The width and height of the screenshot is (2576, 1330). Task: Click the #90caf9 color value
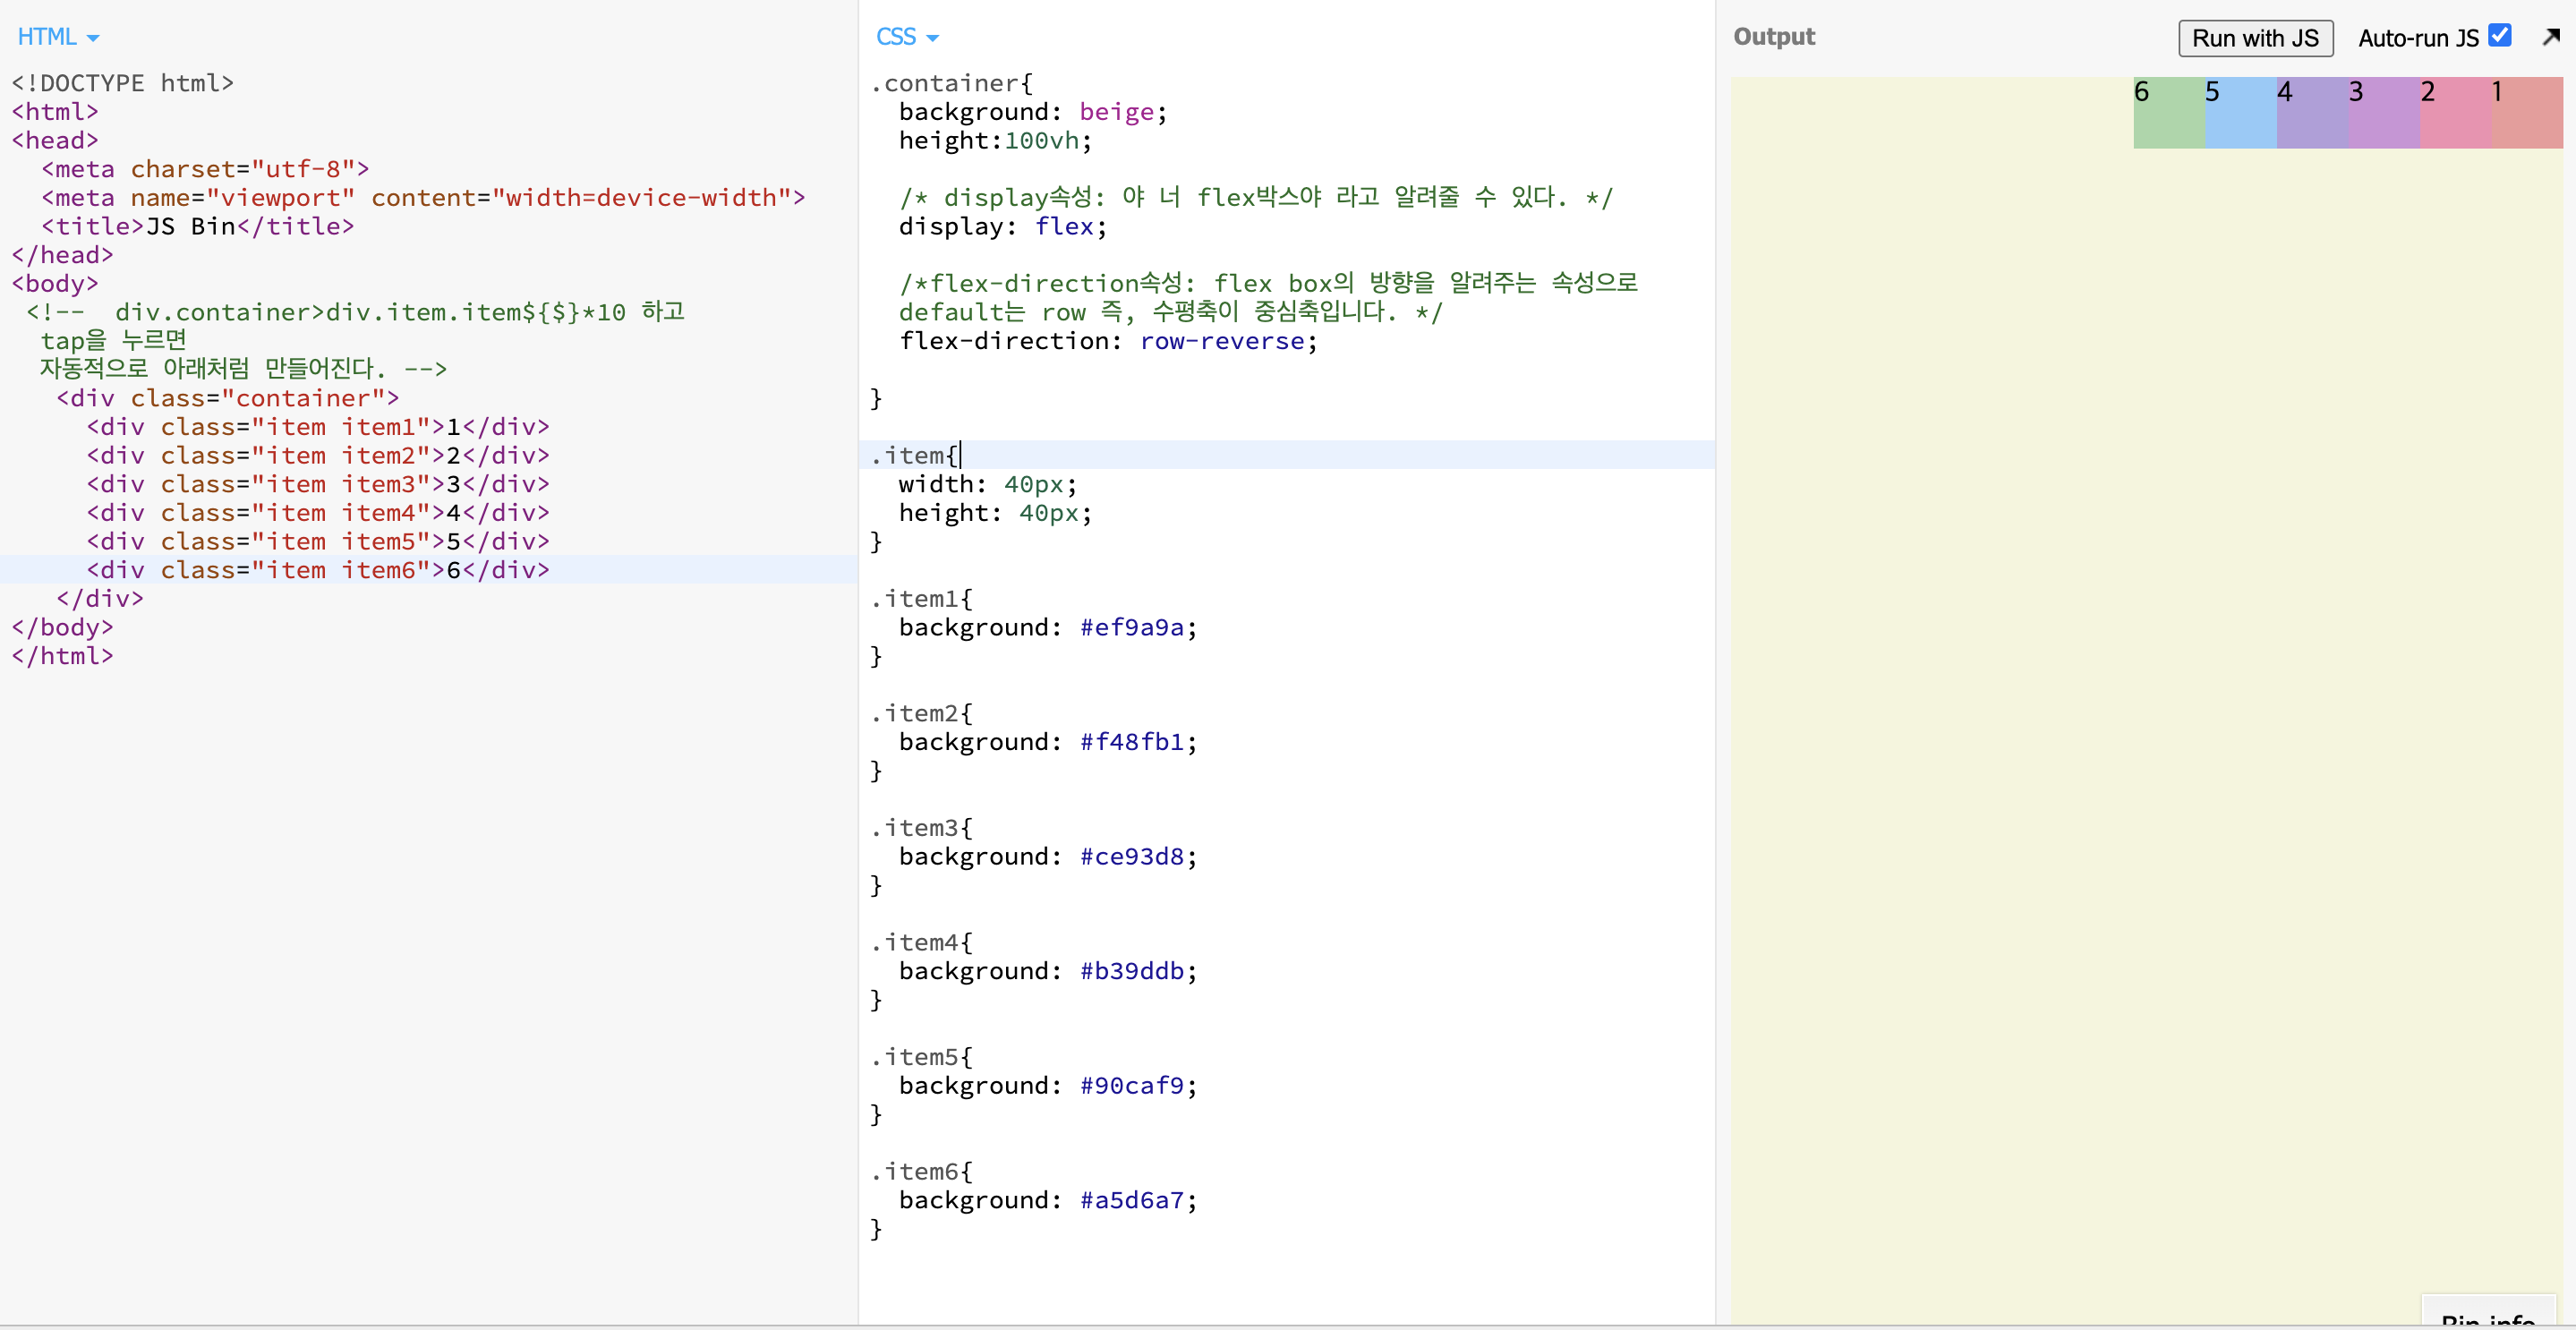(x=1131, y=1085)
